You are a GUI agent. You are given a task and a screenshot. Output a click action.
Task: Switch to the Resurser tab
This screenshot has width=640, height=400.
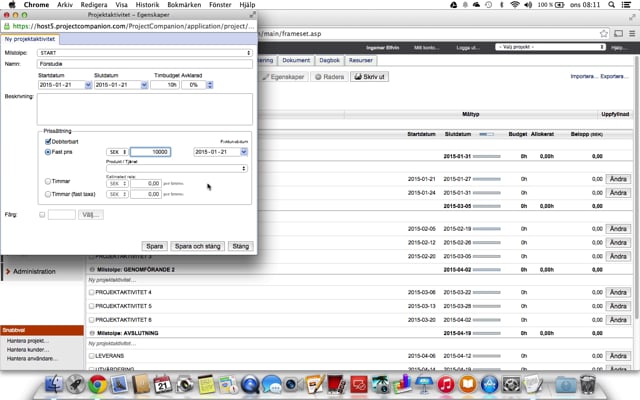[x=361, y=60]
